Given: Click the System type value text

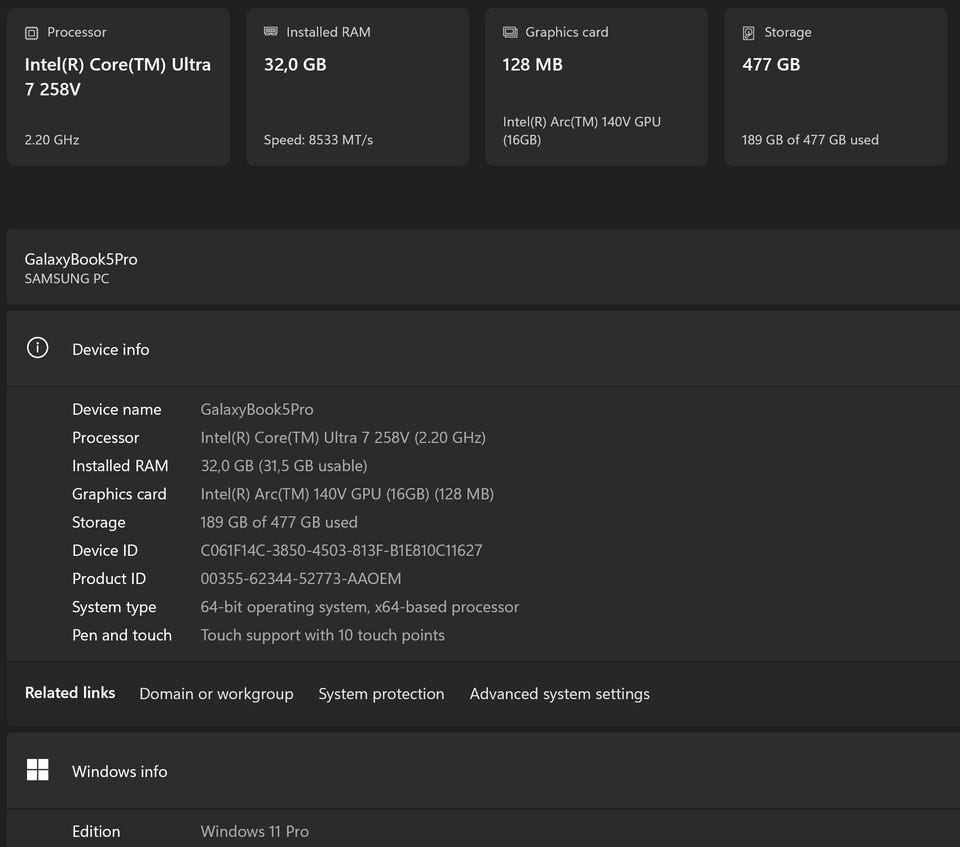Looking at the screenshot, I should pos(359,607).
